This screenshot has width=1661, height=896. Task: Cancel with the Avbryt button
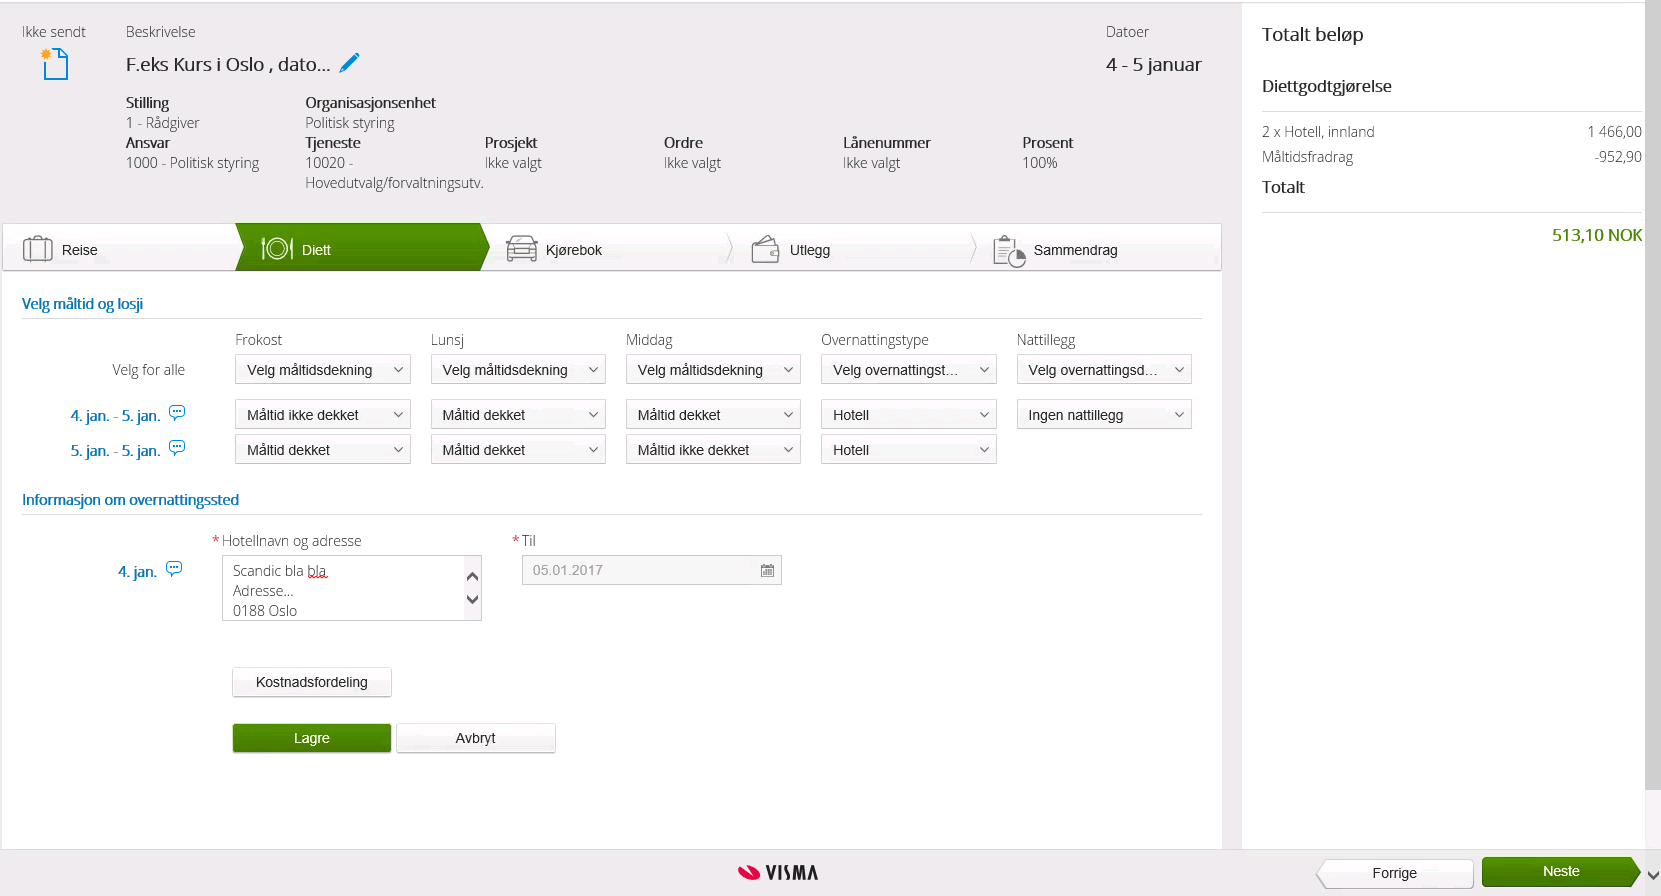[476, 738]
